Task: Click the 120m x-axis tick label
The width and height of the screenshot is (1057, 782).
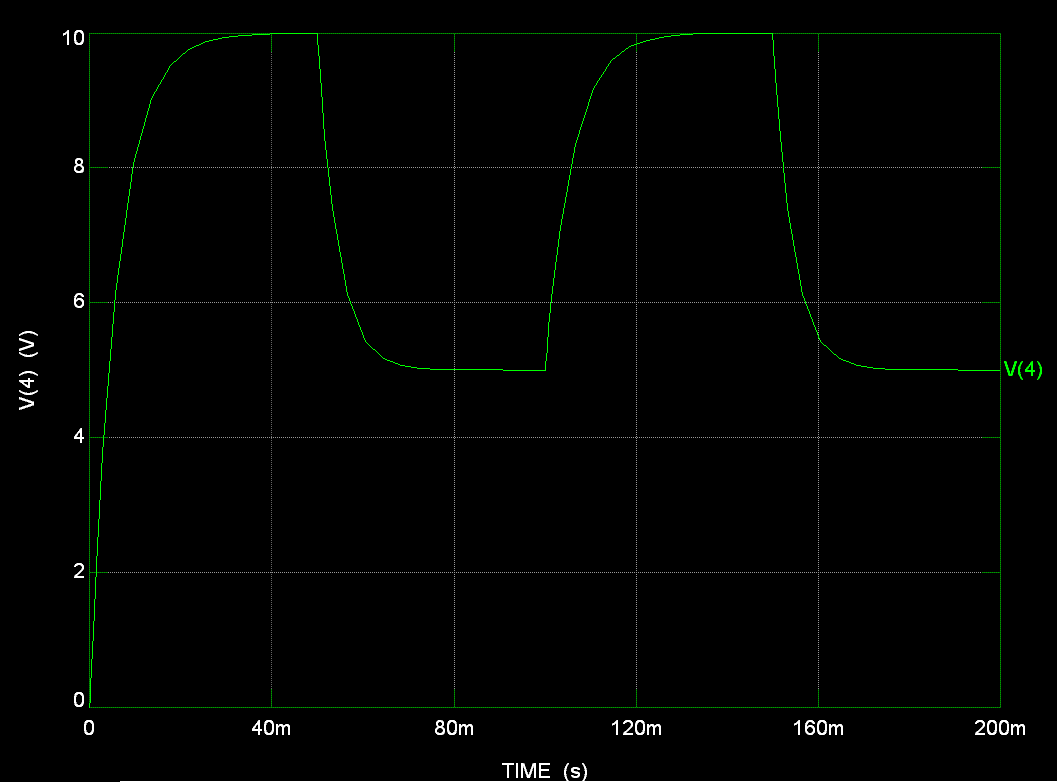Action: 636,728
